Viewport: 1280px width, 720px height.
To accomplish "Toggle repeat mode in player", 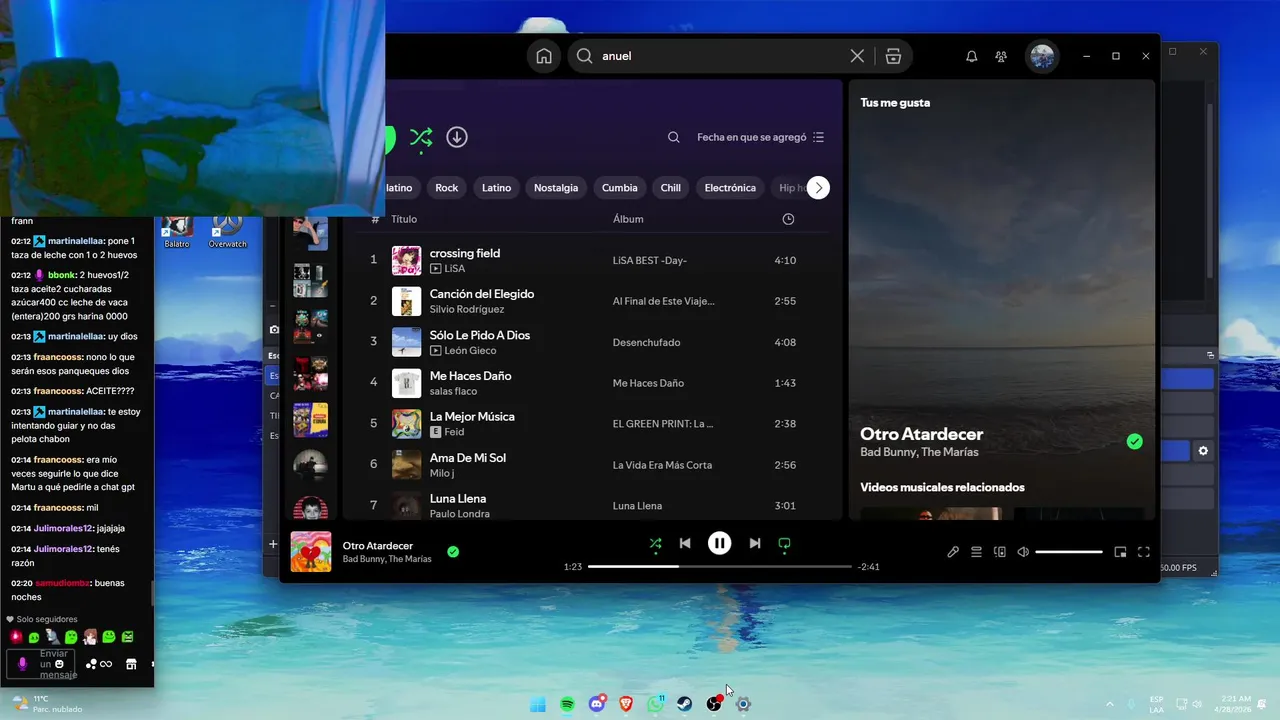I will (x=784, y=543).
